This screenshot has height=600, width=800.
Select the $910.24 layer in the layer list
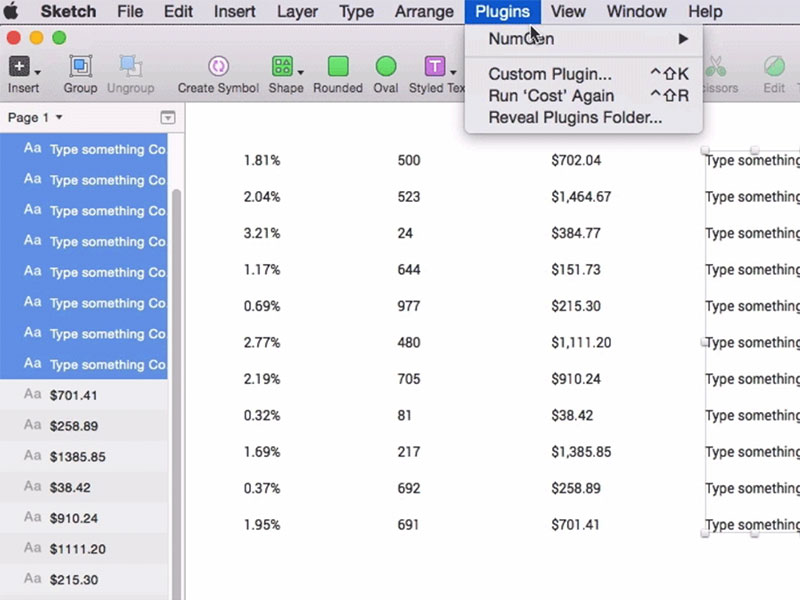(84, 517)
